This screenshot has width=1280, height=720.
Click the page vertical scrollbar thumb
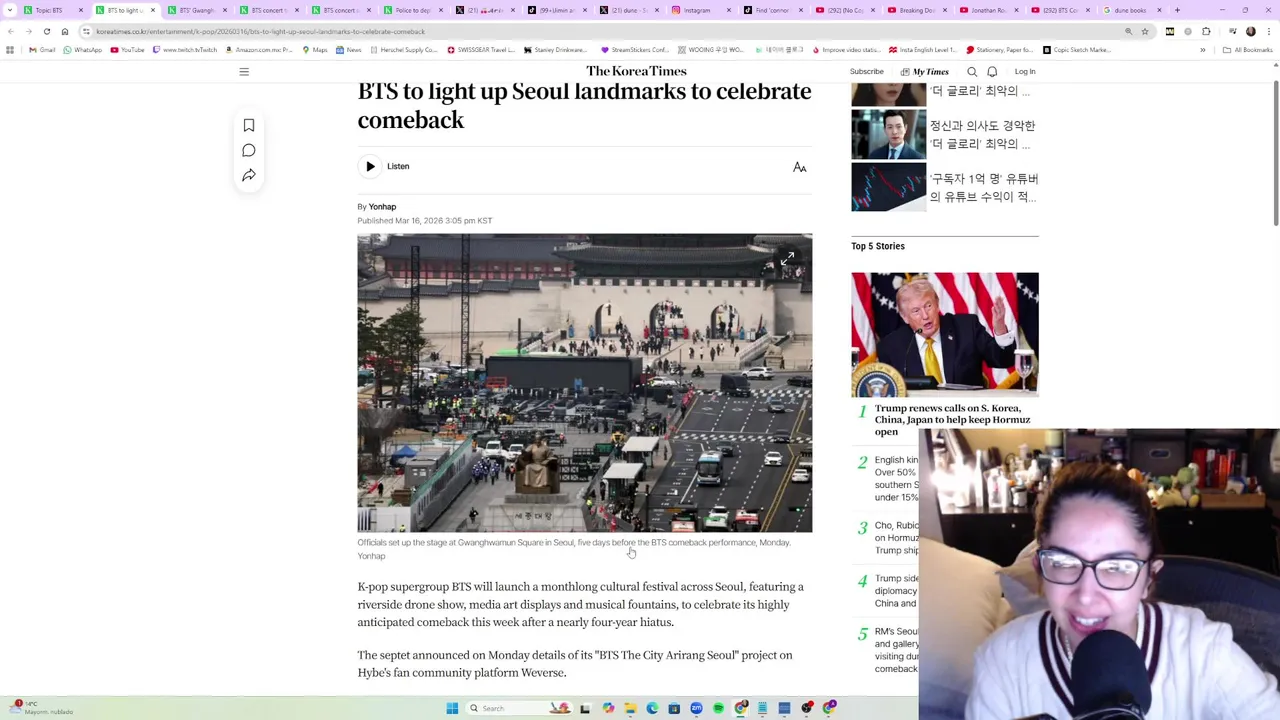(x=1275, y=152)
